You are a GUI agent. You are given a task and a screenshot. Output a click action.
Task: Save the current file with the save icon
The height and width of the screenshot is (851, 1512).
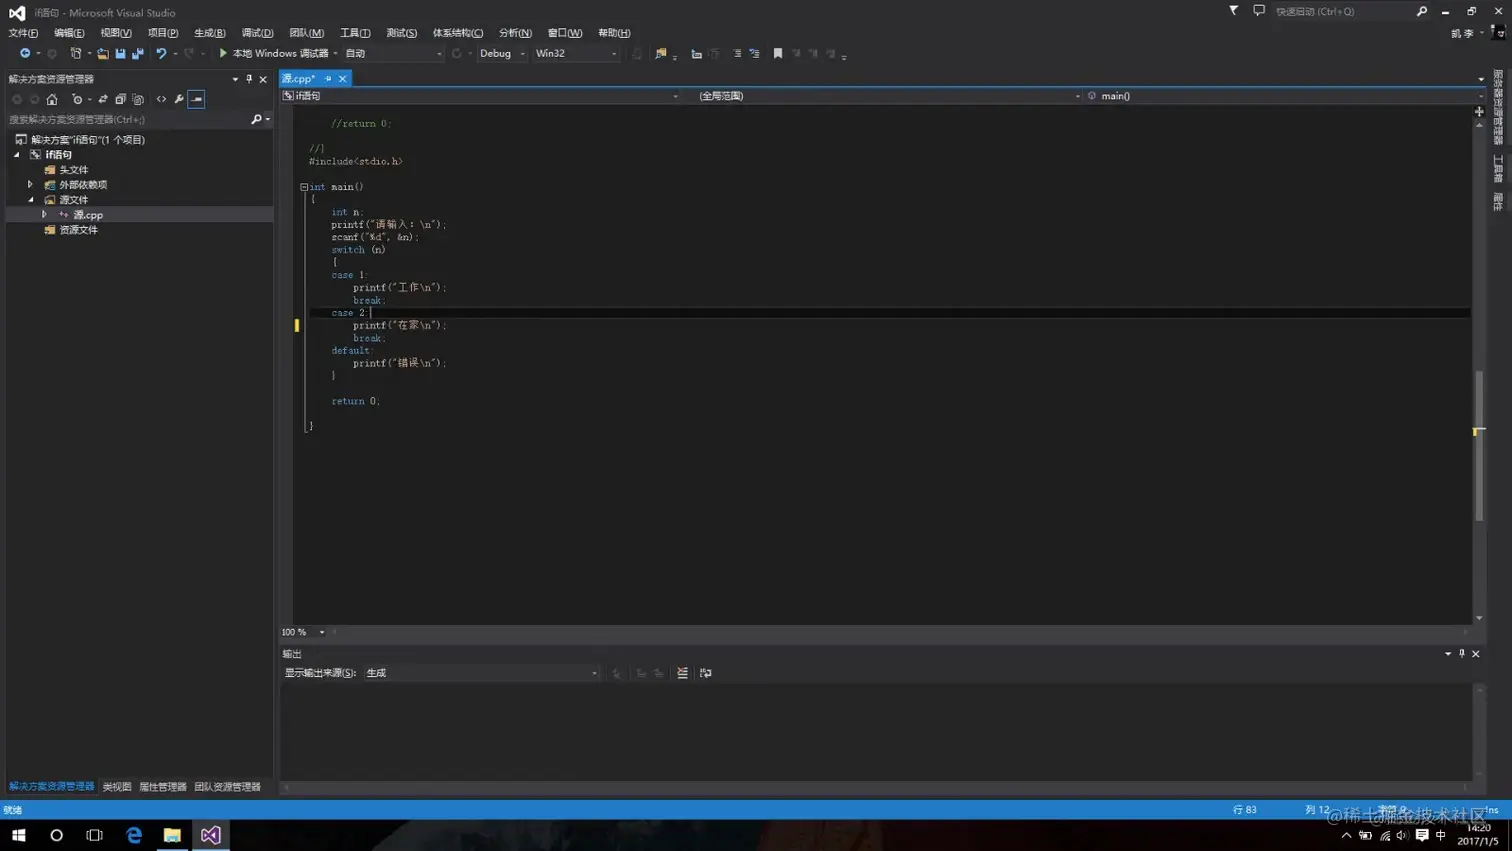coord(120,54)
